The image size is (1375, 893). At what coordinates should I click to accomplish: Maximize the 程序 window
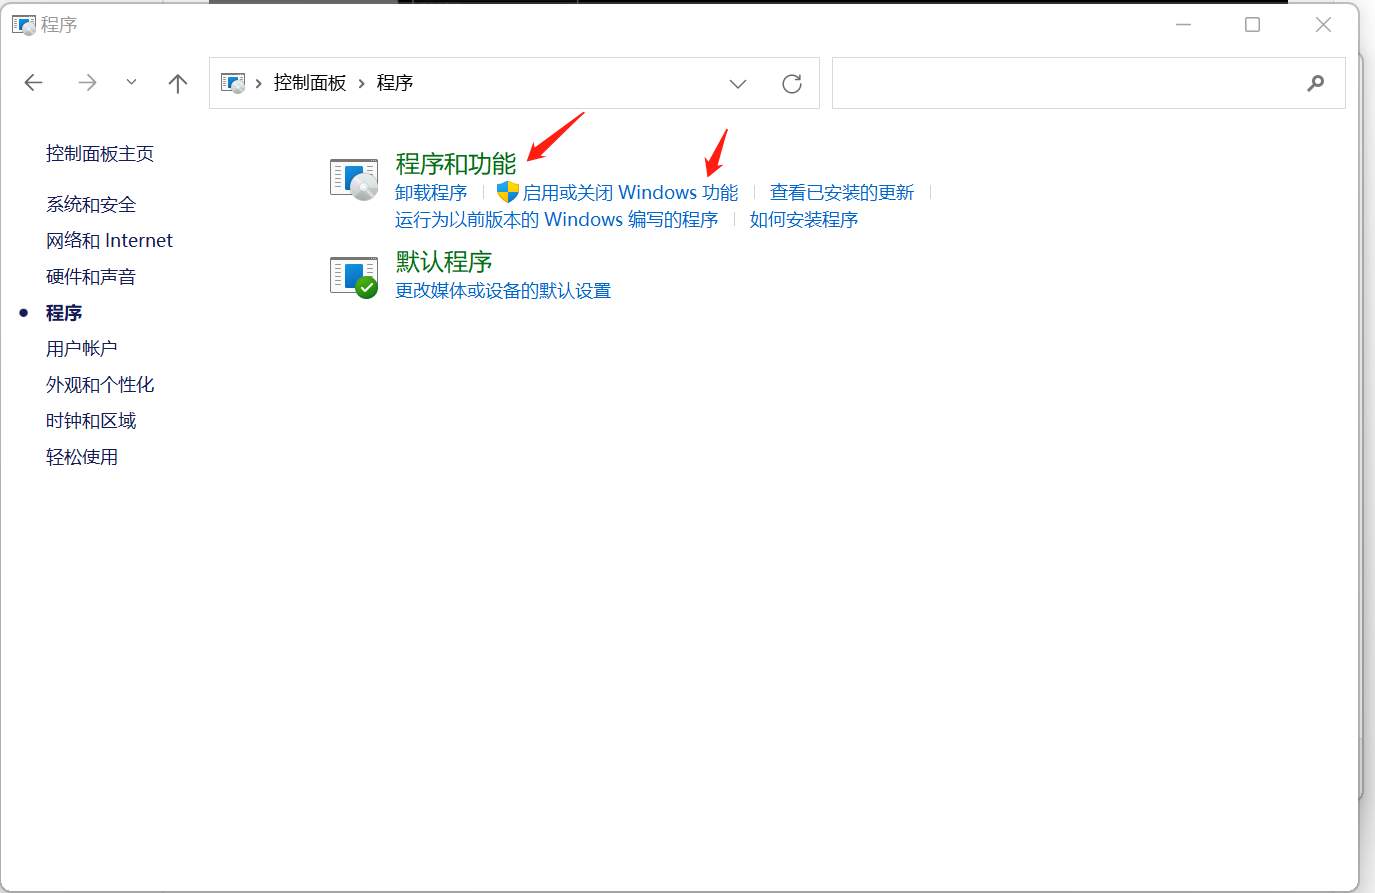click(1253, 25)
